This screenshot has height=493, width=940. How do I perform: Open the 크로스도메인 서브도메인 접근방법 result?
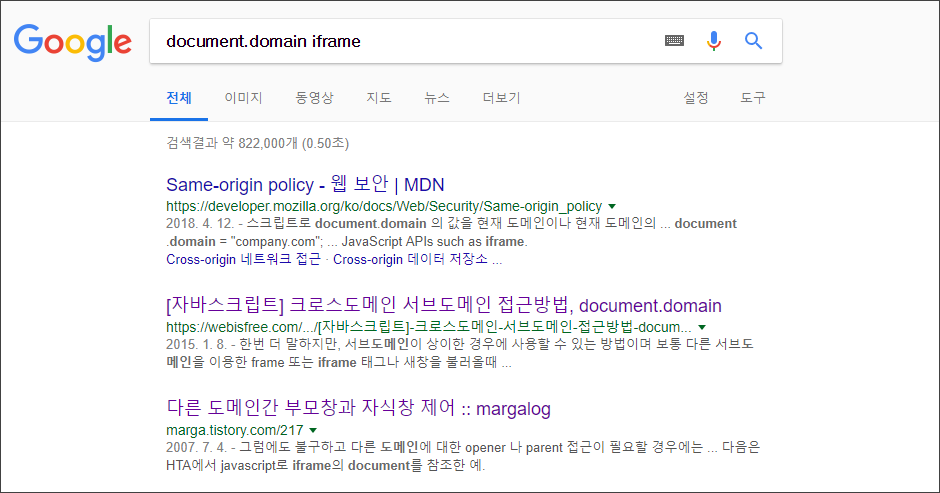(x=443, y=306)
